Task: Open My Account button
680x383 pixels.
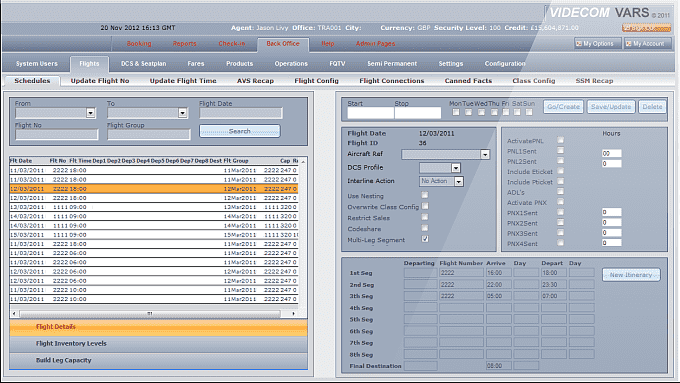Action: click(x=647, y=43)
